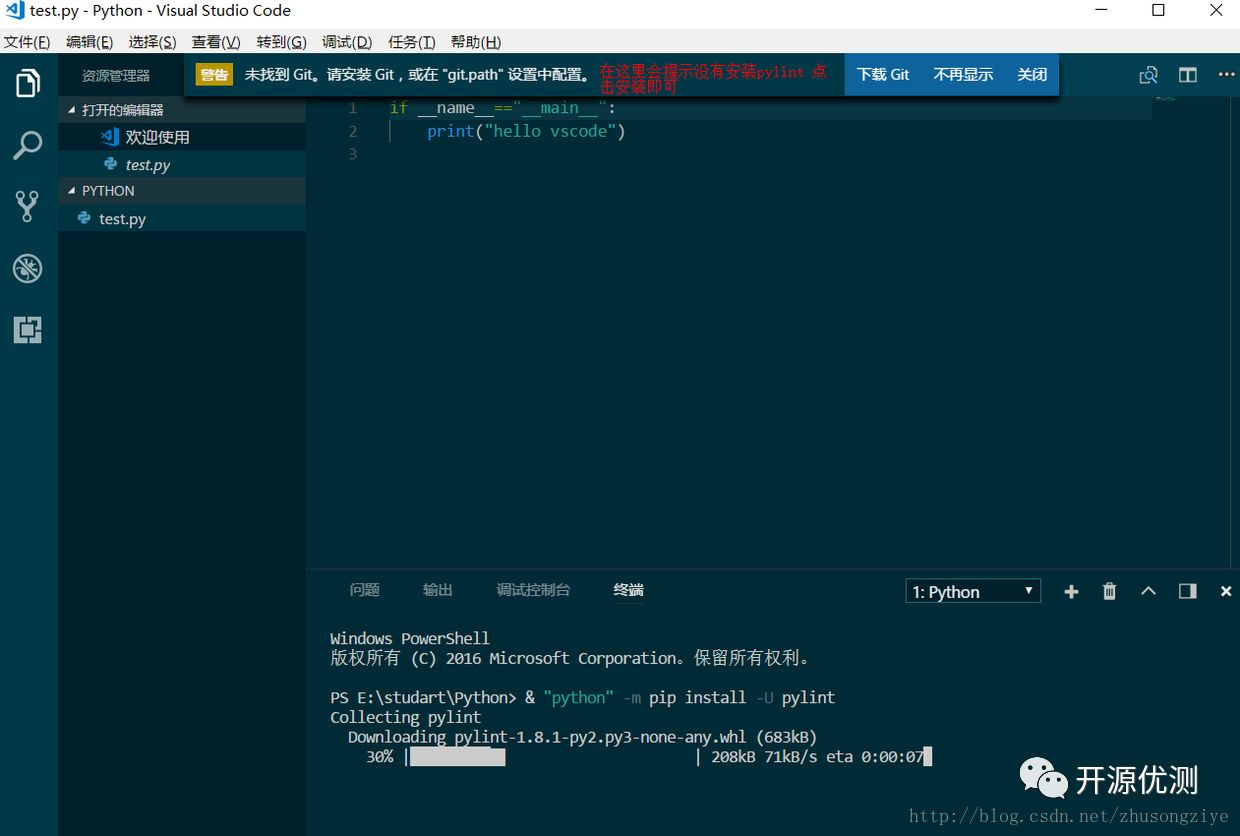Click the VS Code logo in title bar
Image resolution: width=1240 pixels, height=836 pixels.
point(14,11)
